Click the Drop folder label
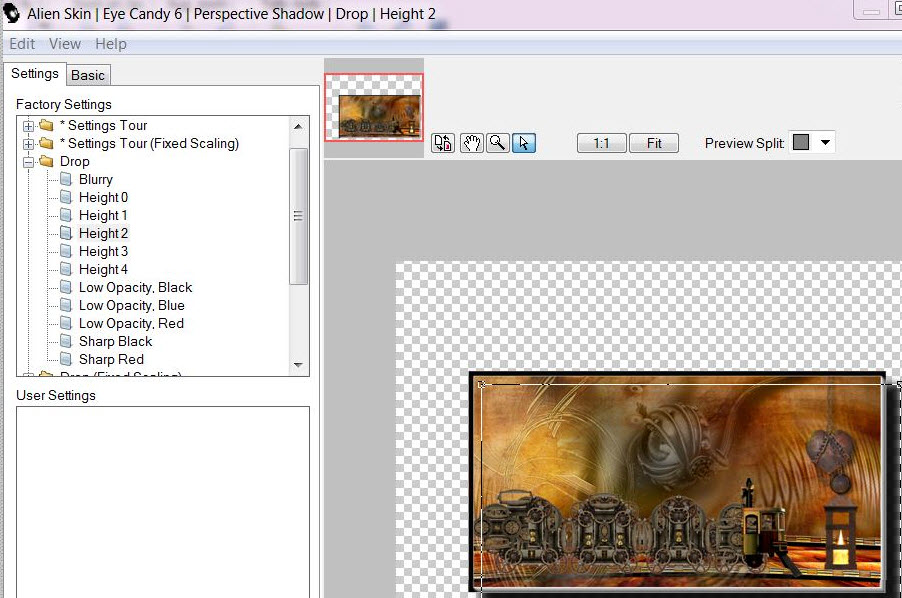 (75, 162)
